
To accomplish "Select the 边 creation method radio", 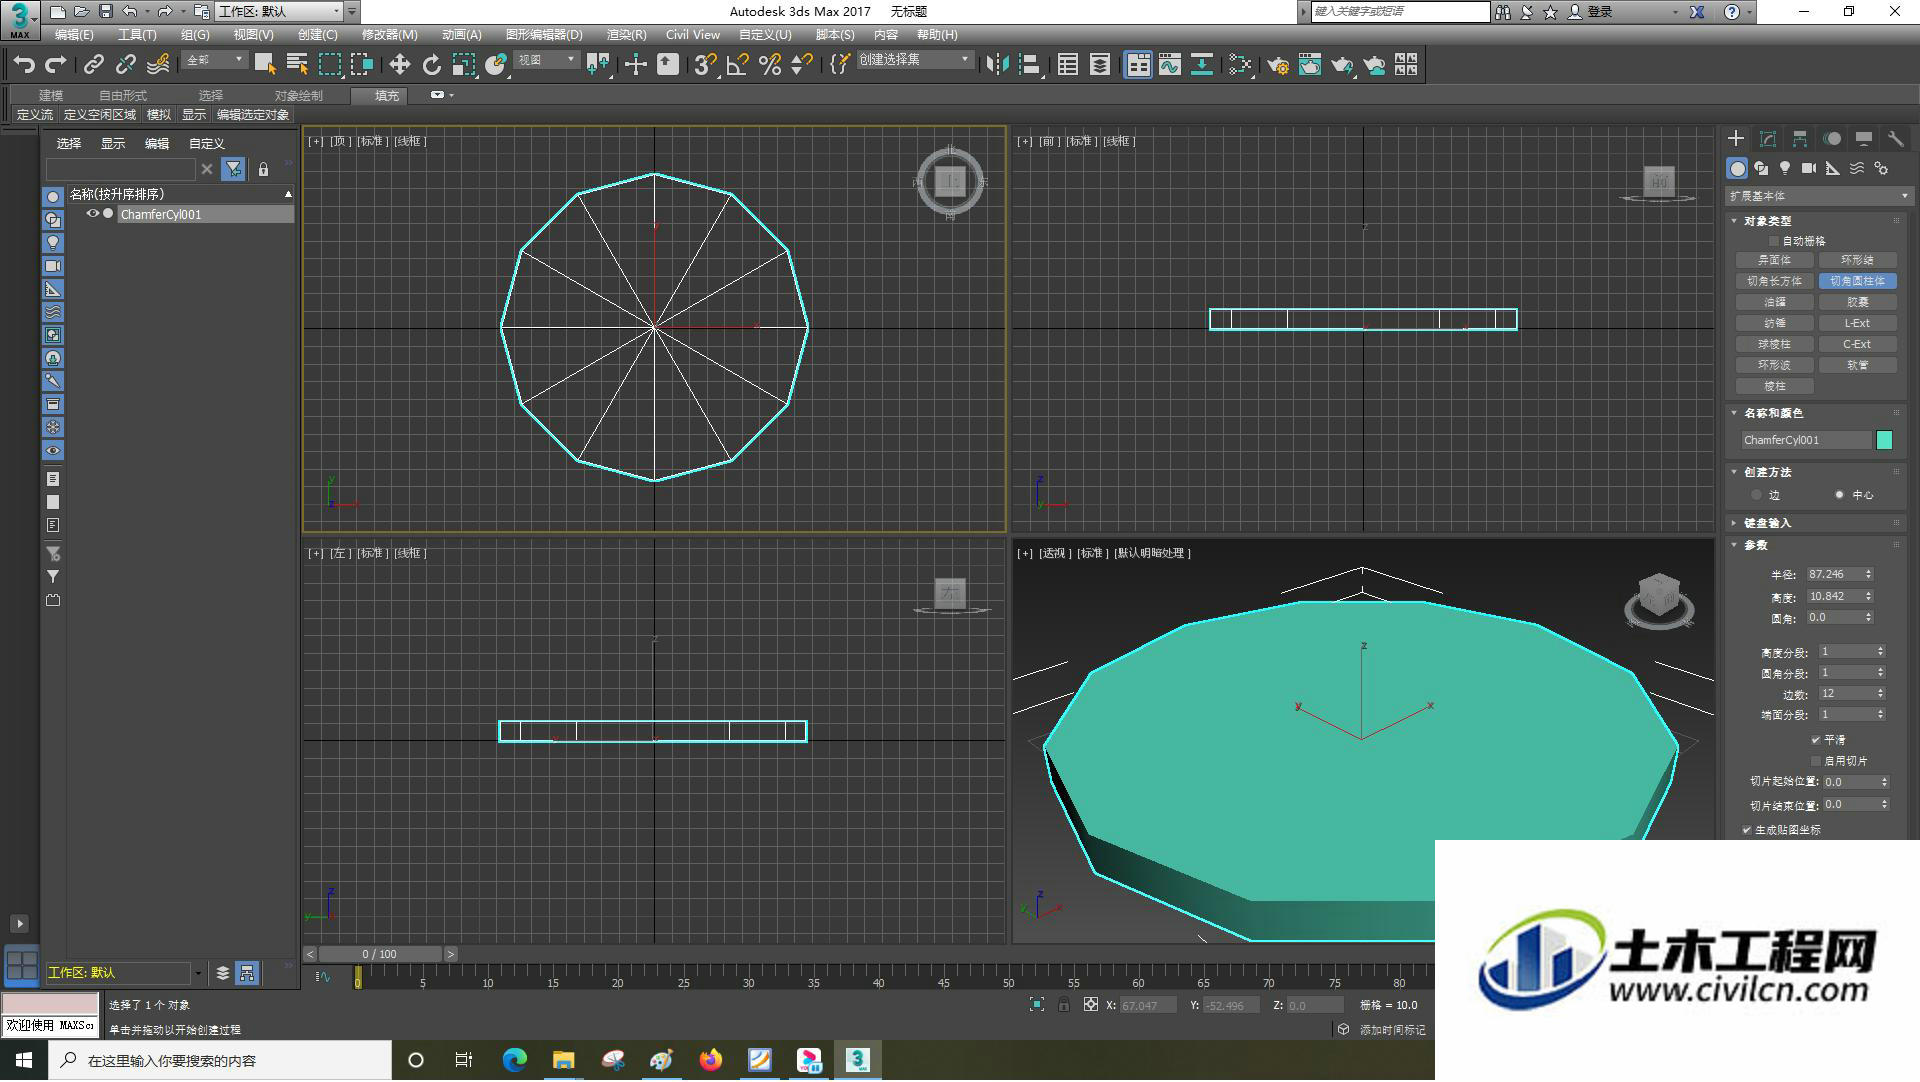I will click(1756, 495).
